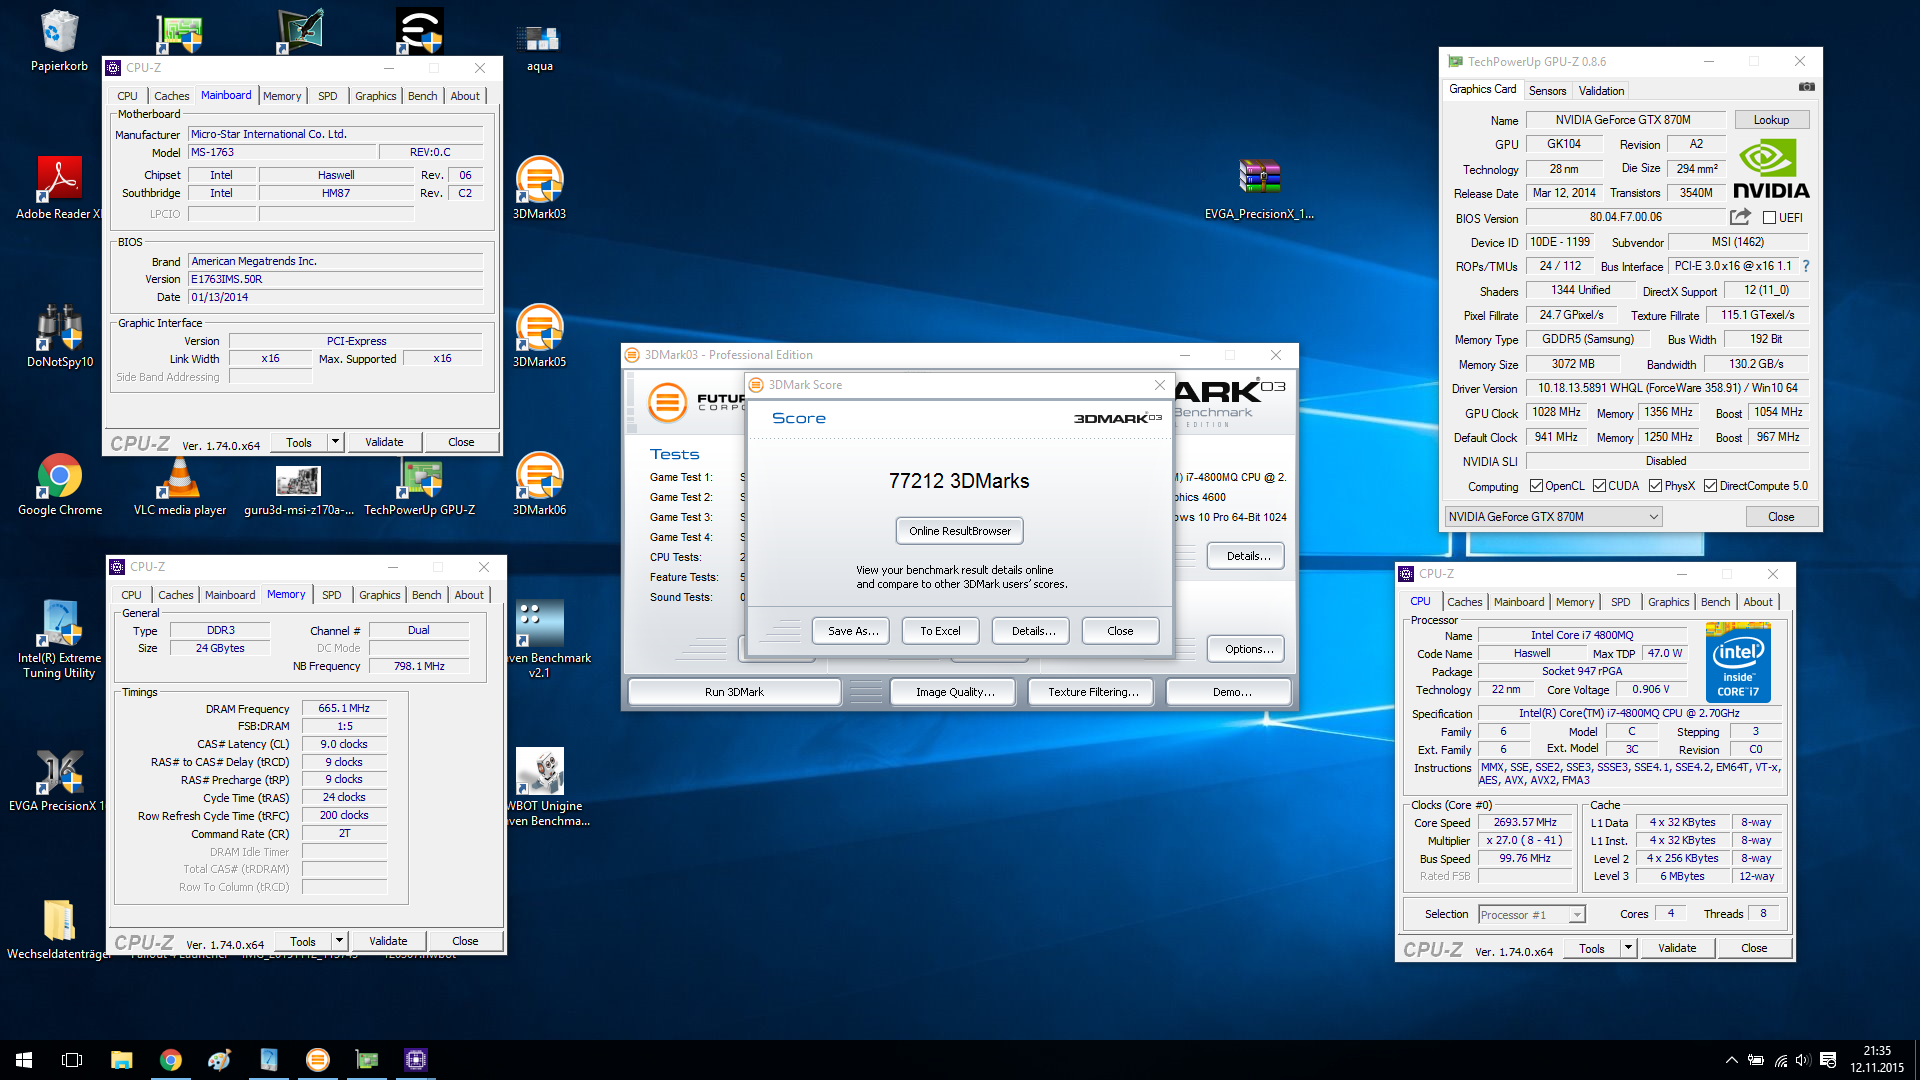Open the Action Center notification icon

1828,1060
